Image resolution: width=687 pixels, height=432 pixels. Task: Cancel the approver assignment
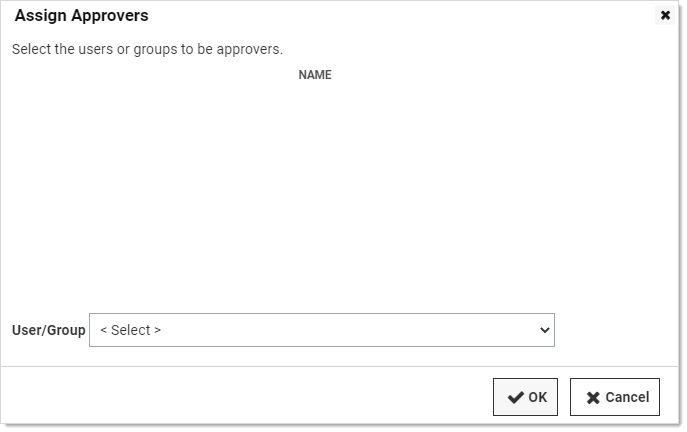[x=614, y=397]
